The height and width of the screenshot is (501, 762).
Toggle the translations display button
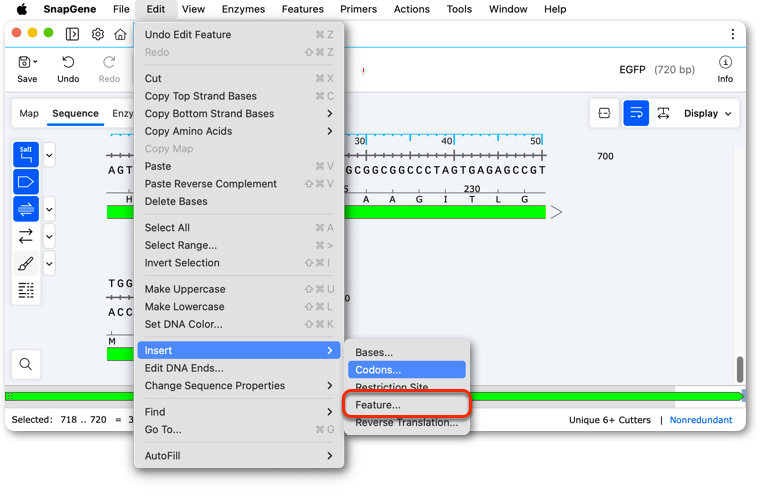click(x=26, y=209)
